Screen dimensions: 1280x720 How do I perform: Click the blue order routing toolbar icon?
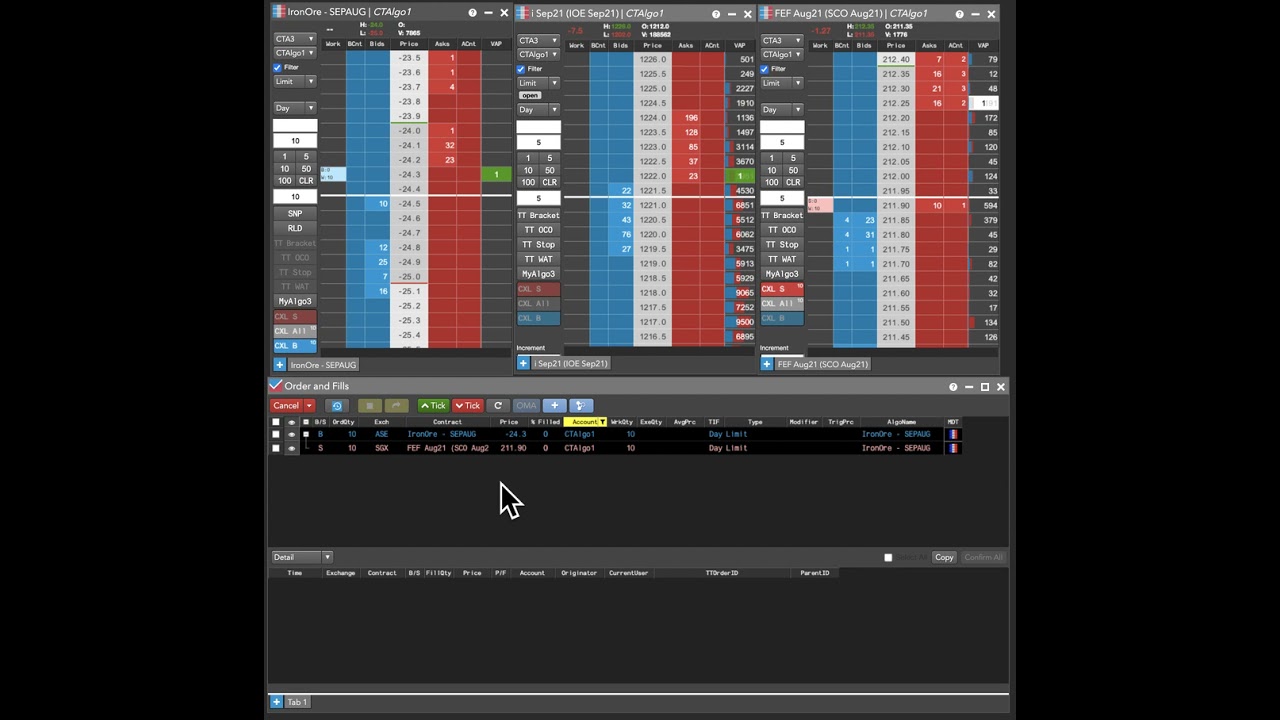coord(580,406)
